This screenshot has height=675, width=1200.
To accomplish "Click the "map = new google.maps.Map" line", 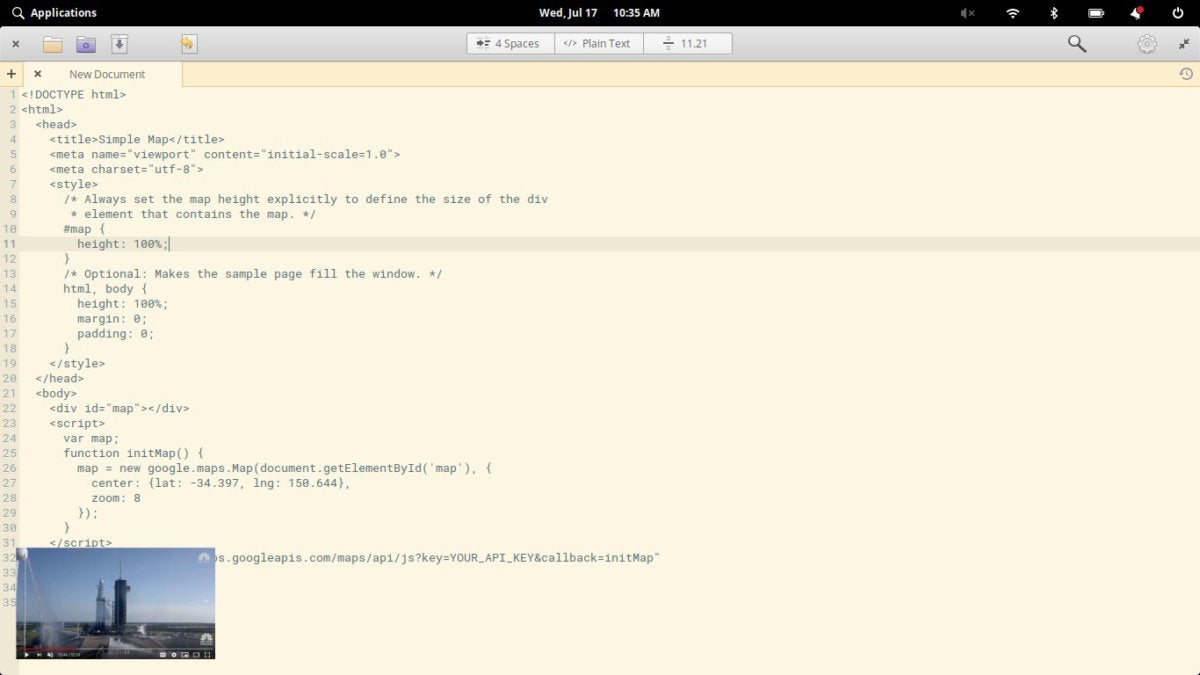I will (285, 468).
